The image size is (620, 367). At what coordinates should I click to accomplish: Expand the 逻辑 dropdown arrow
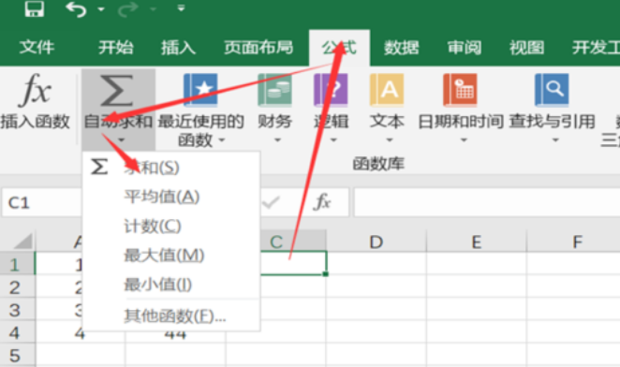[333, 140]
